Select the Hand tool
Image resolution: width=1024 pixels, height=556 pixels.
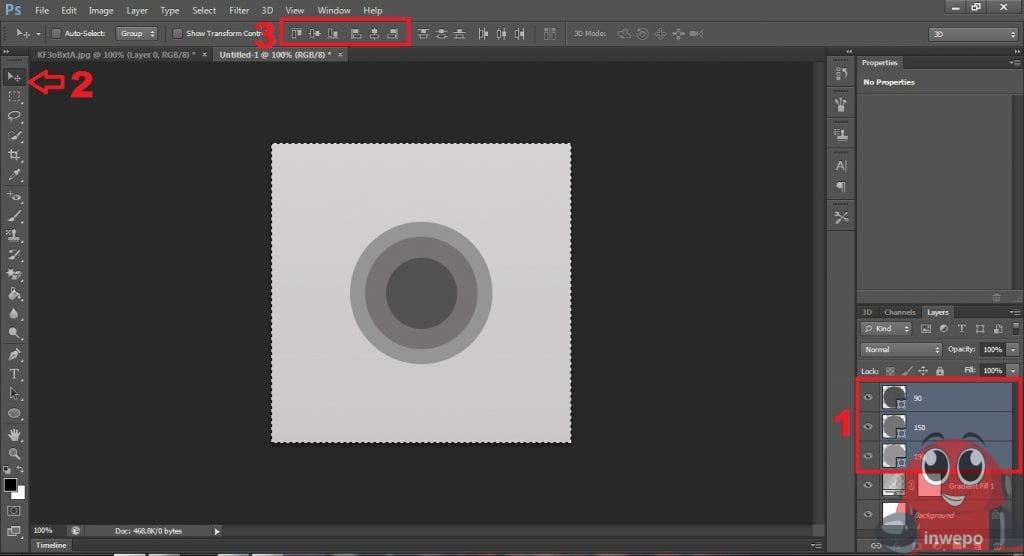pyautogui.click(x=15, y=435)
